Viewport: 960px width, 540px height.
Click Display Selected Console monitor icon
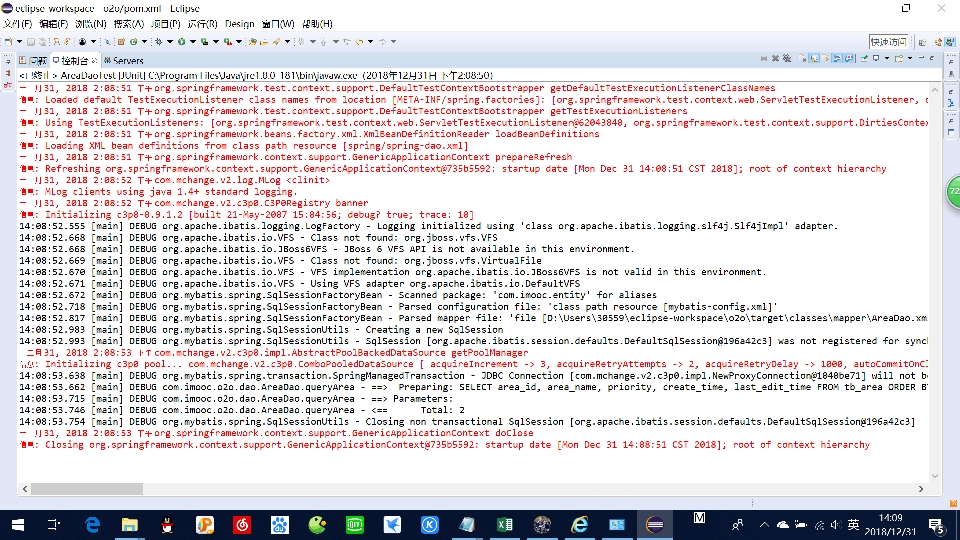[x=876, y=58]
